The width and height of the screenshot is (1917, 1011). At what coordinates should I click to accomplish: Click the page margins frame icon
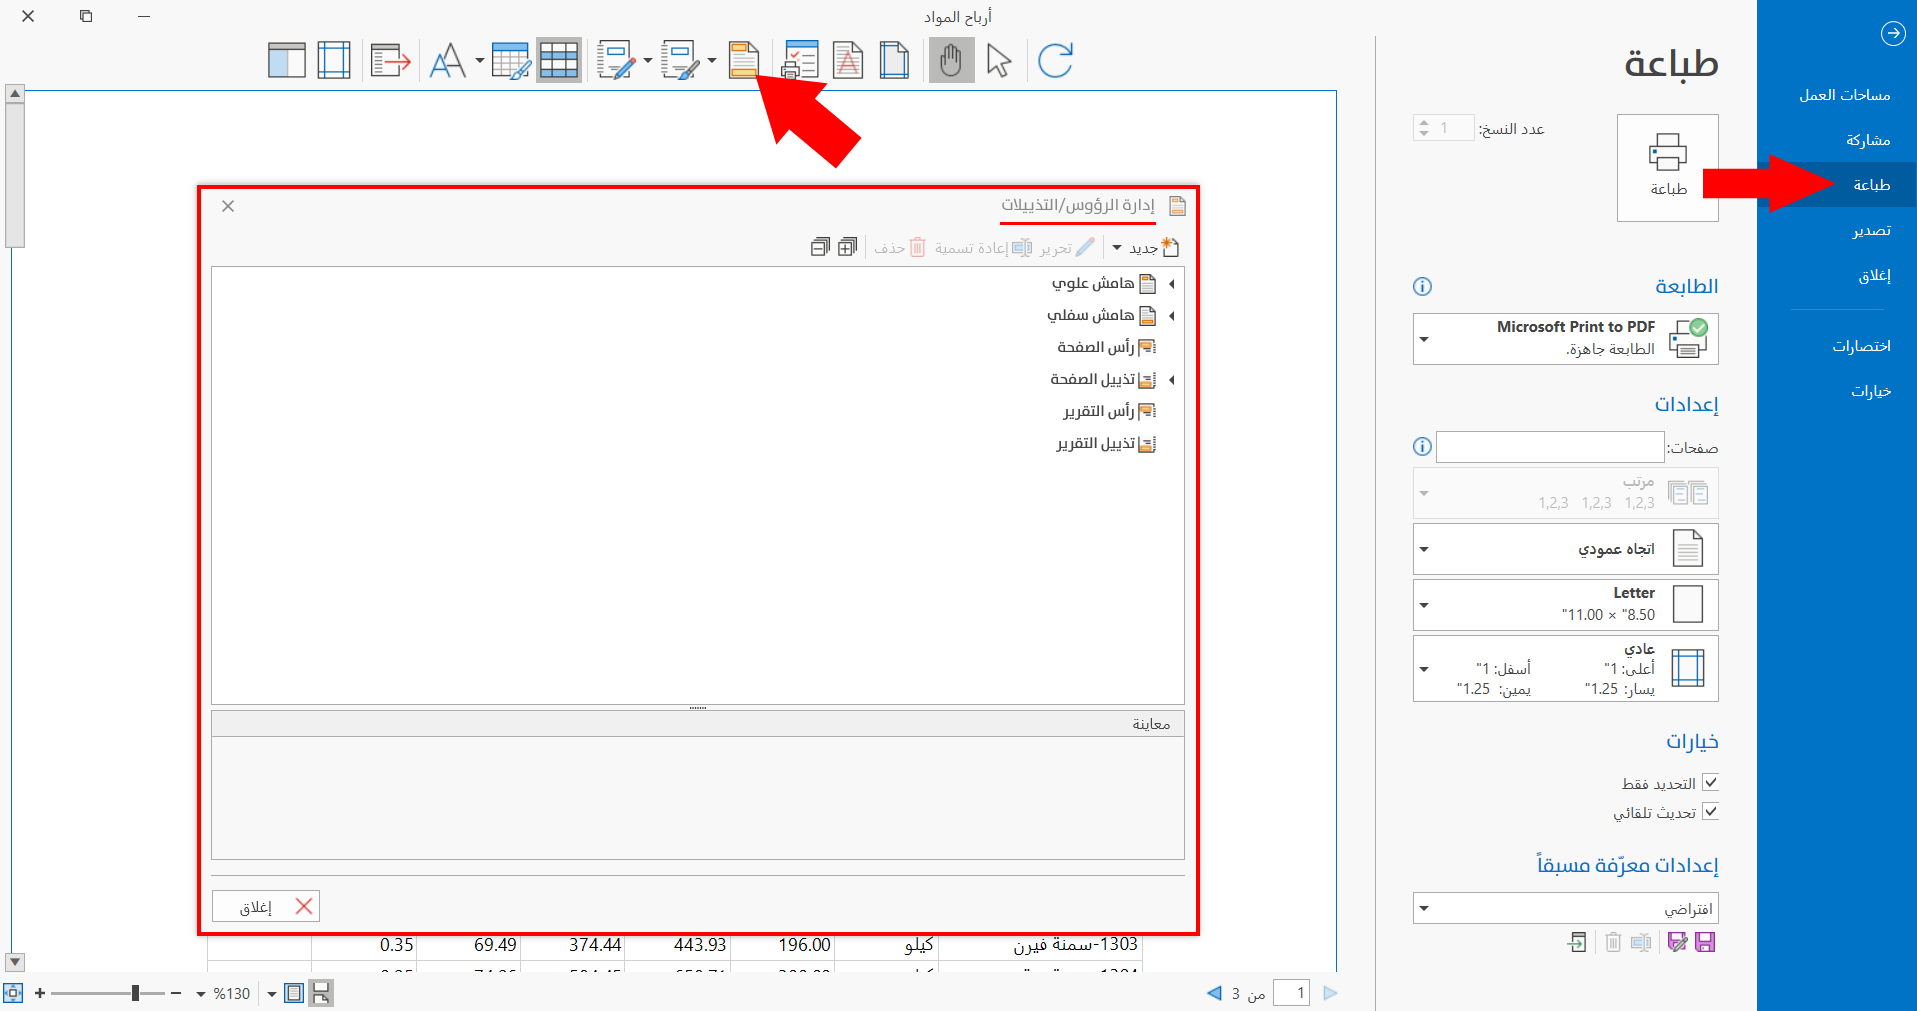[334, 60]
